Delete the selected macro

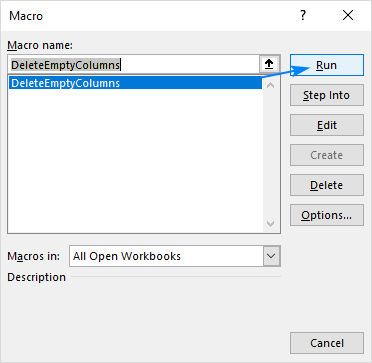tap(327, 185)
